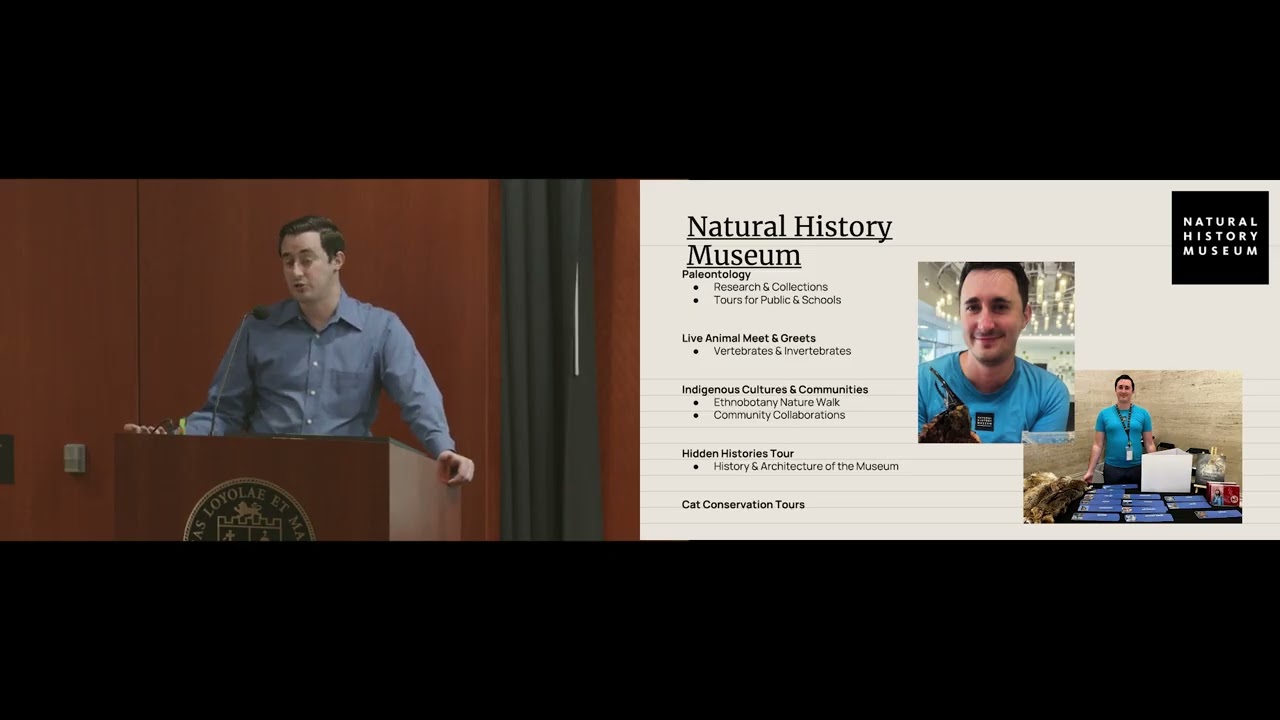Click 'History & Architecture of the Museum' bullet

[x=806, y=466]
